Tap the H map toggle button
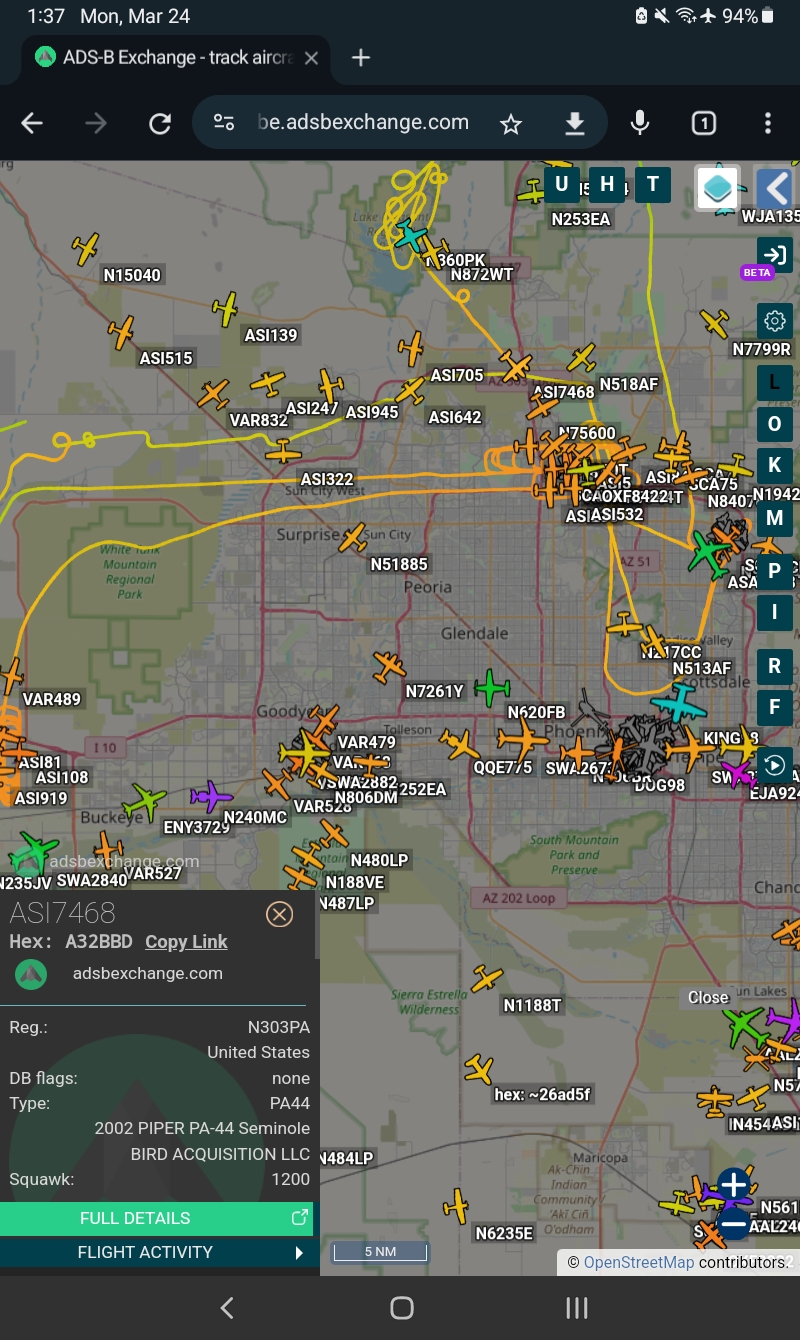800x1340 pixels. [607, 184]
